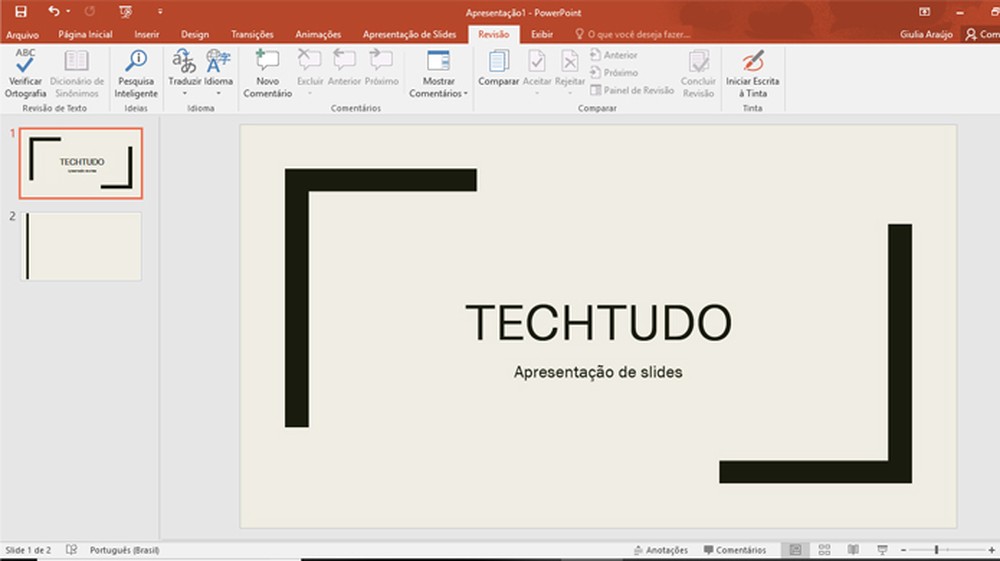Open the undo history dropdown arrow
This screenshot has width=1000, height=561.
click(68, 11)
